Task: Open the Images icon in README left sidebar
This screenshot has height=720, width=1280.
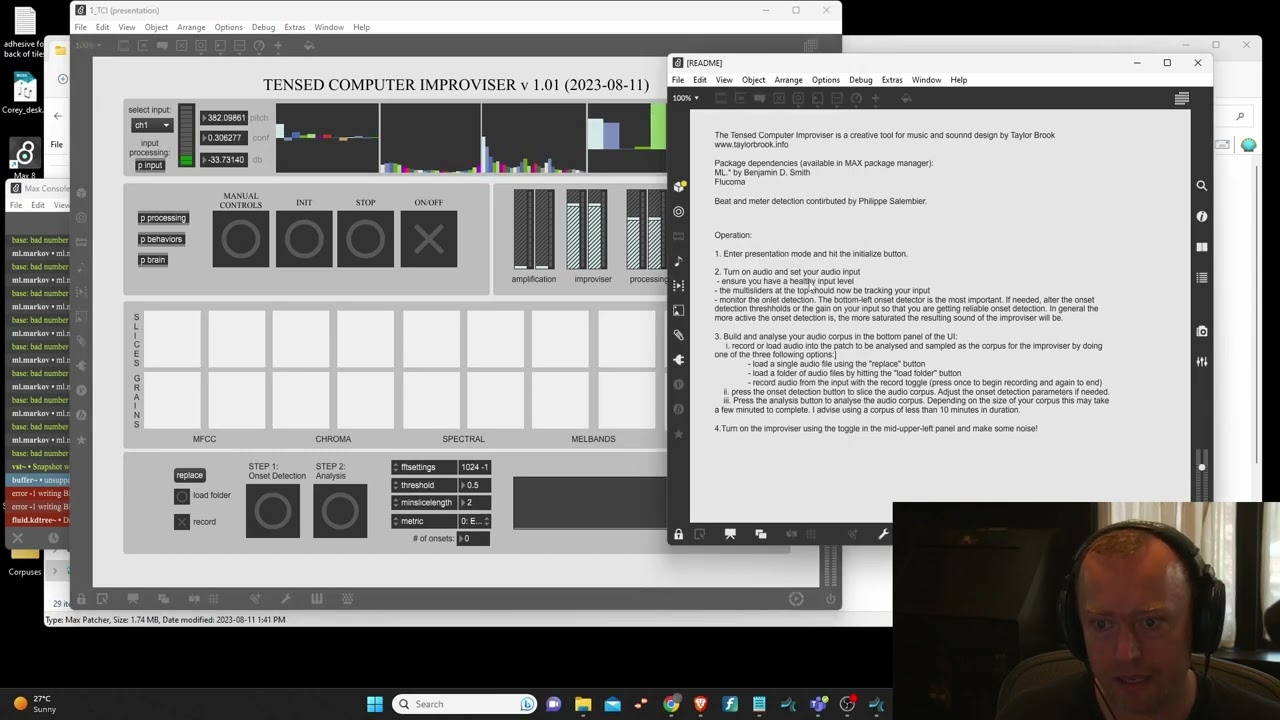Action: pyautogui.click(x=679, y=311)
